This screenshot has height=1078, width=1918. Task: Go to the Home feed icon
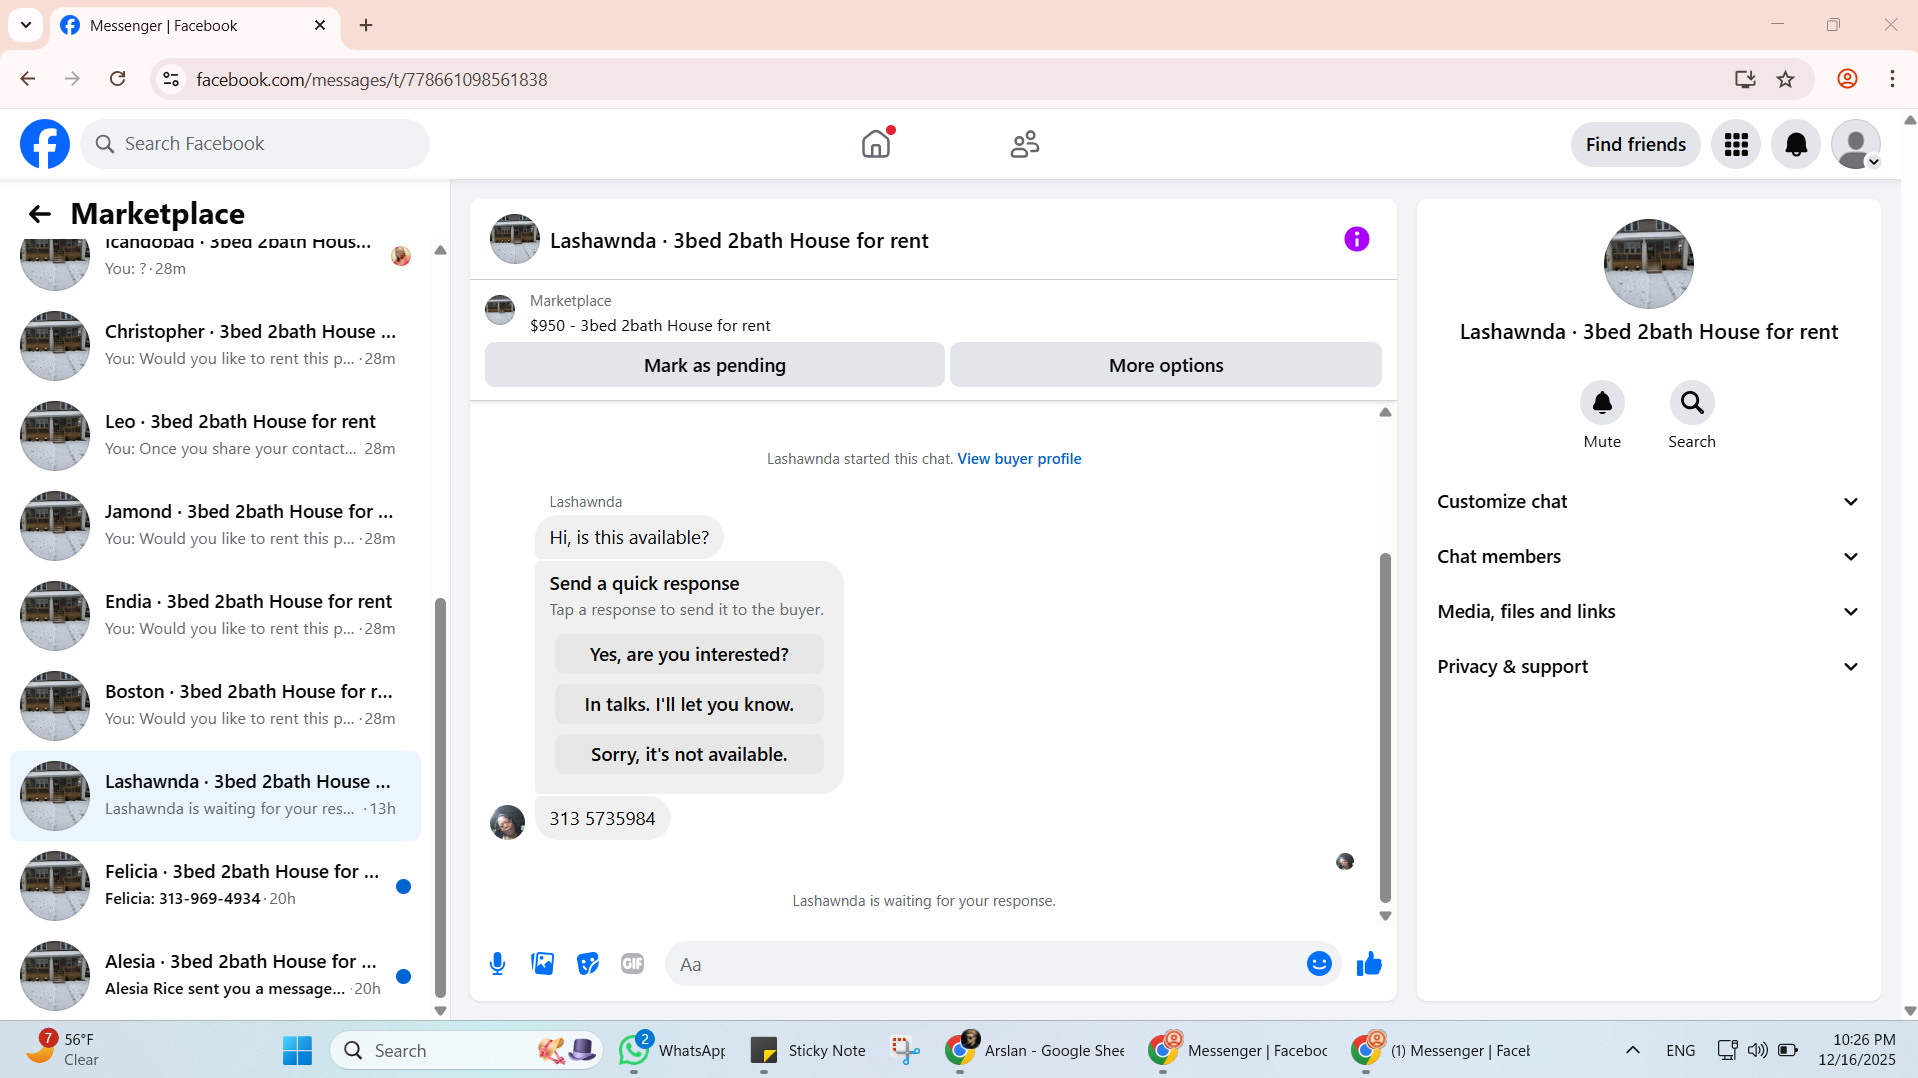coord(876,144)
